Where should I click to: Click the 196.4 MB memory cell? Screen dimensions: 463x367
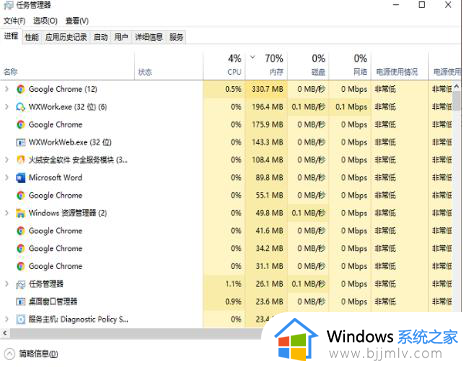tap(267, 107)
